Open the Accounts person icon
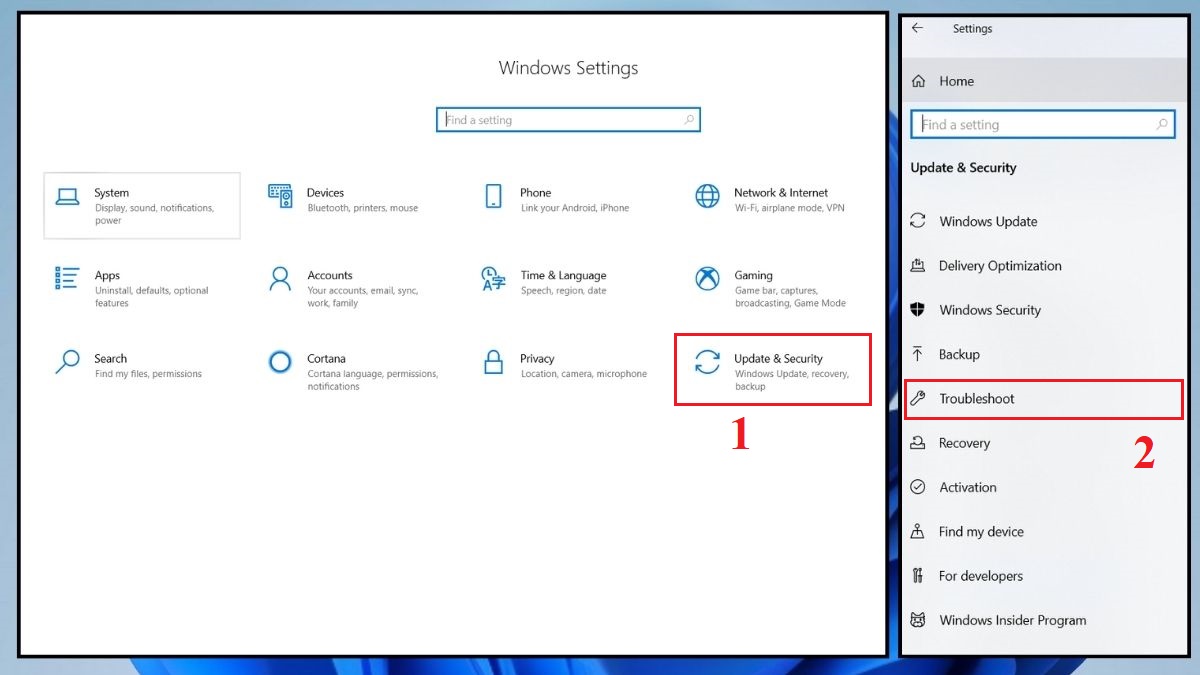Screen dimensions: 1200x675 pos(280,278)
